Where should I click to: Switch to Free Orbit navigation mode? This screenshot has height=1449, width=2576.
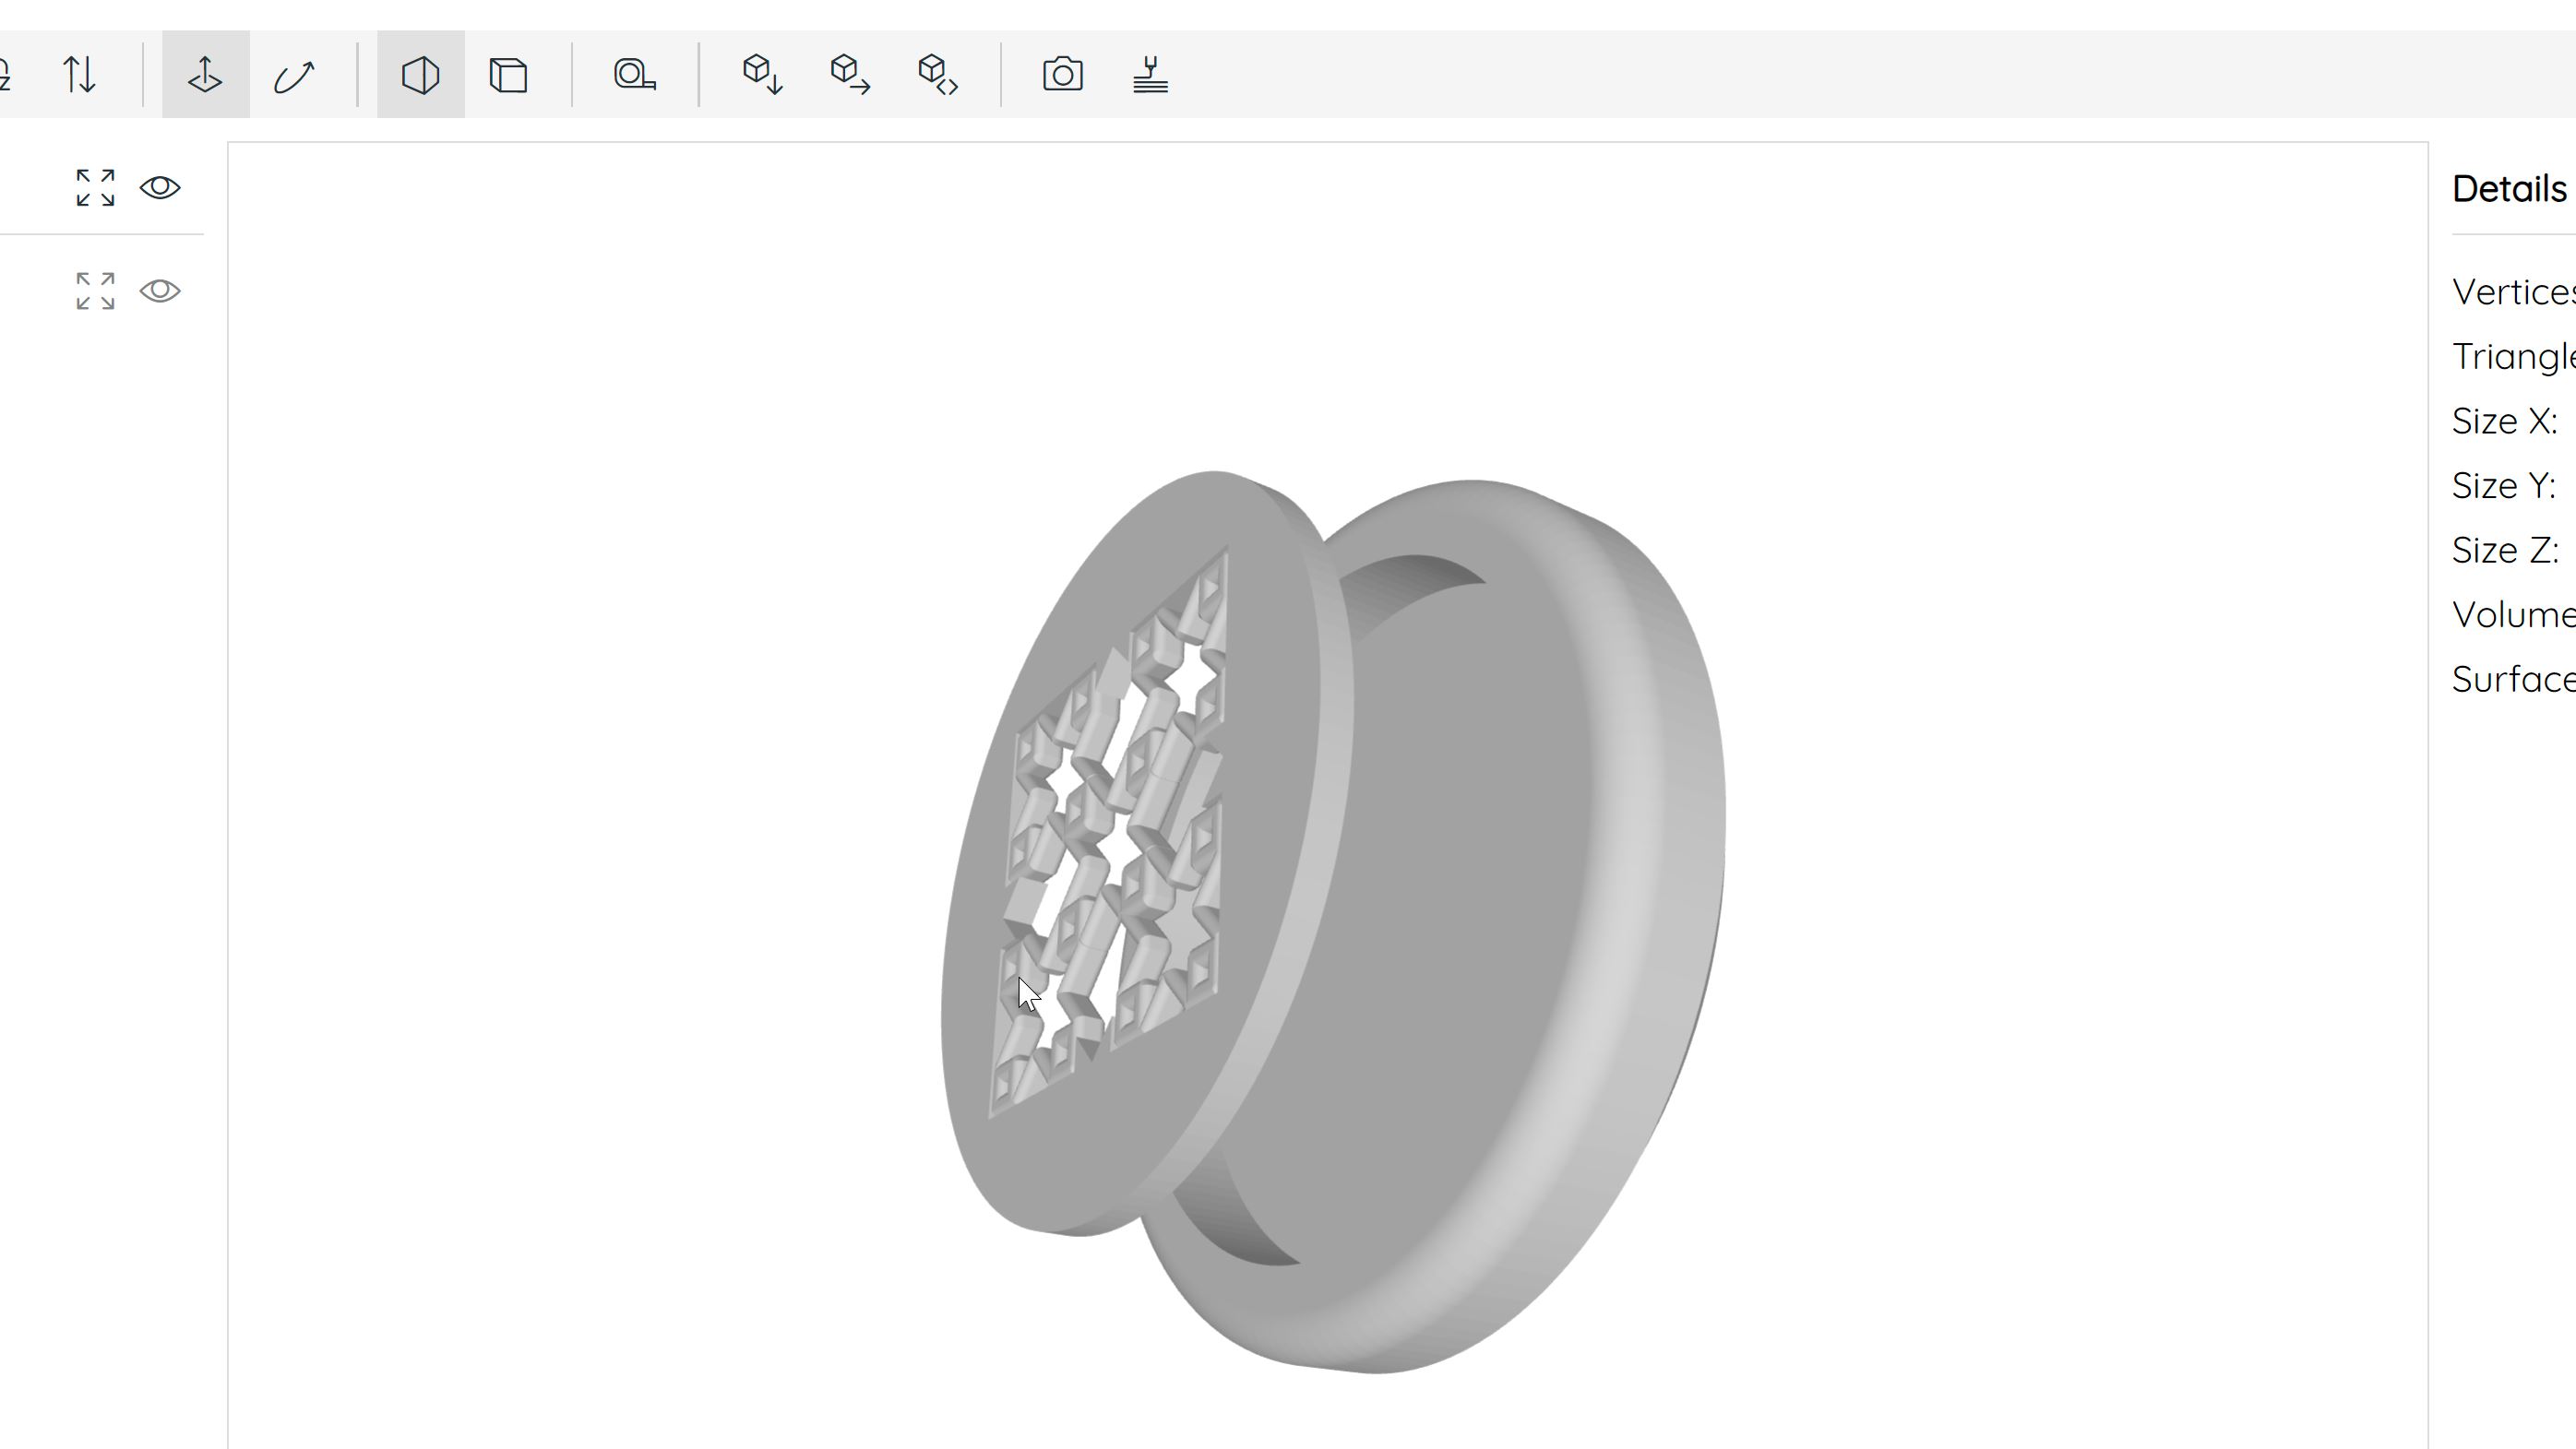click(294, 74)
